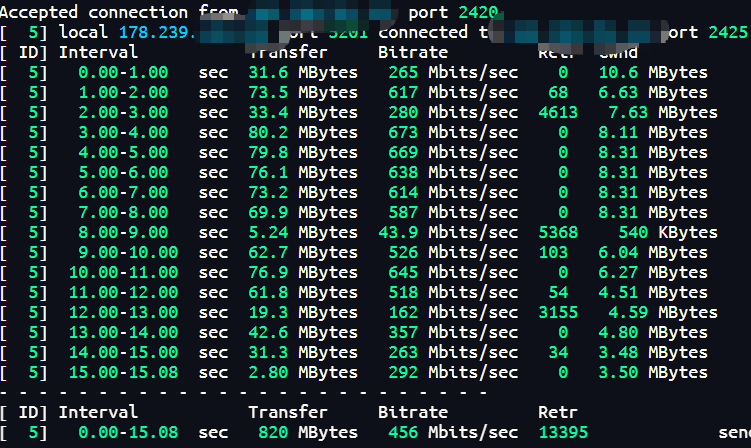Click interval 7.00-8.00
The width and height of the screenshot is (751, 448).
click(123, 212)
